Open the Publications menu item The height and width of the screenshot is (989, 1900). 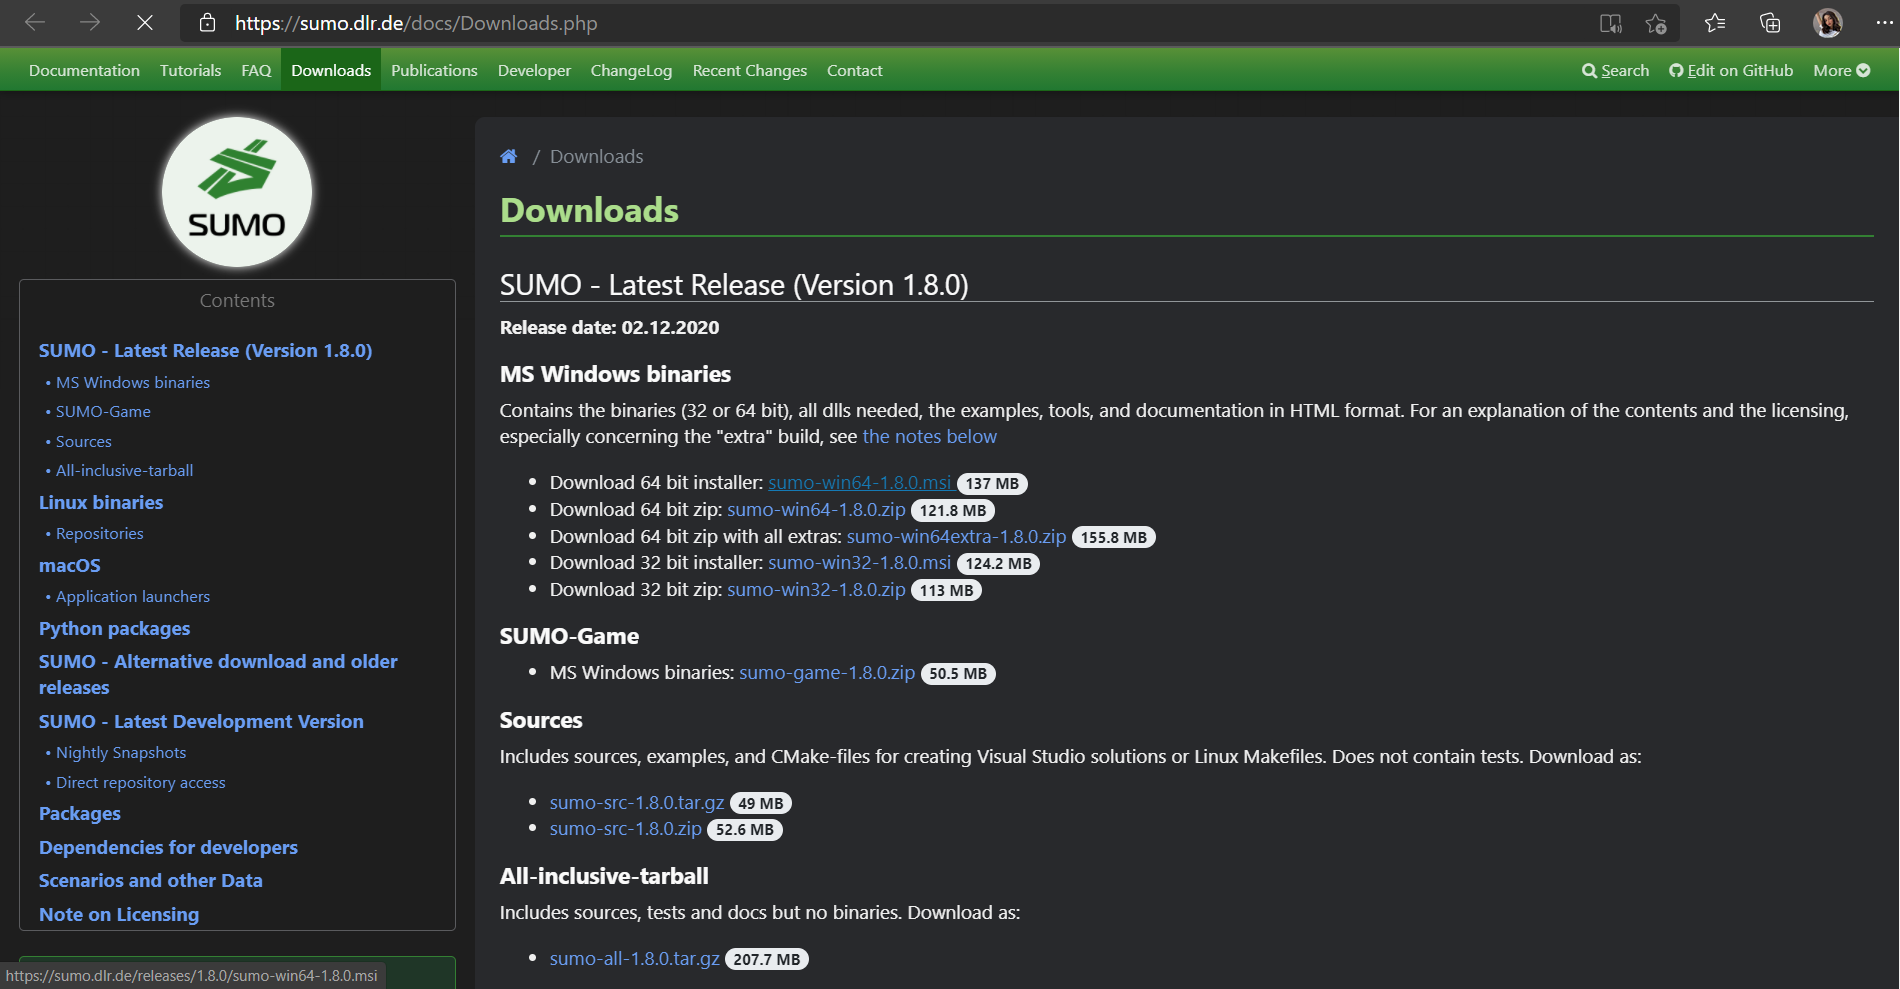(x=434, y=70)
